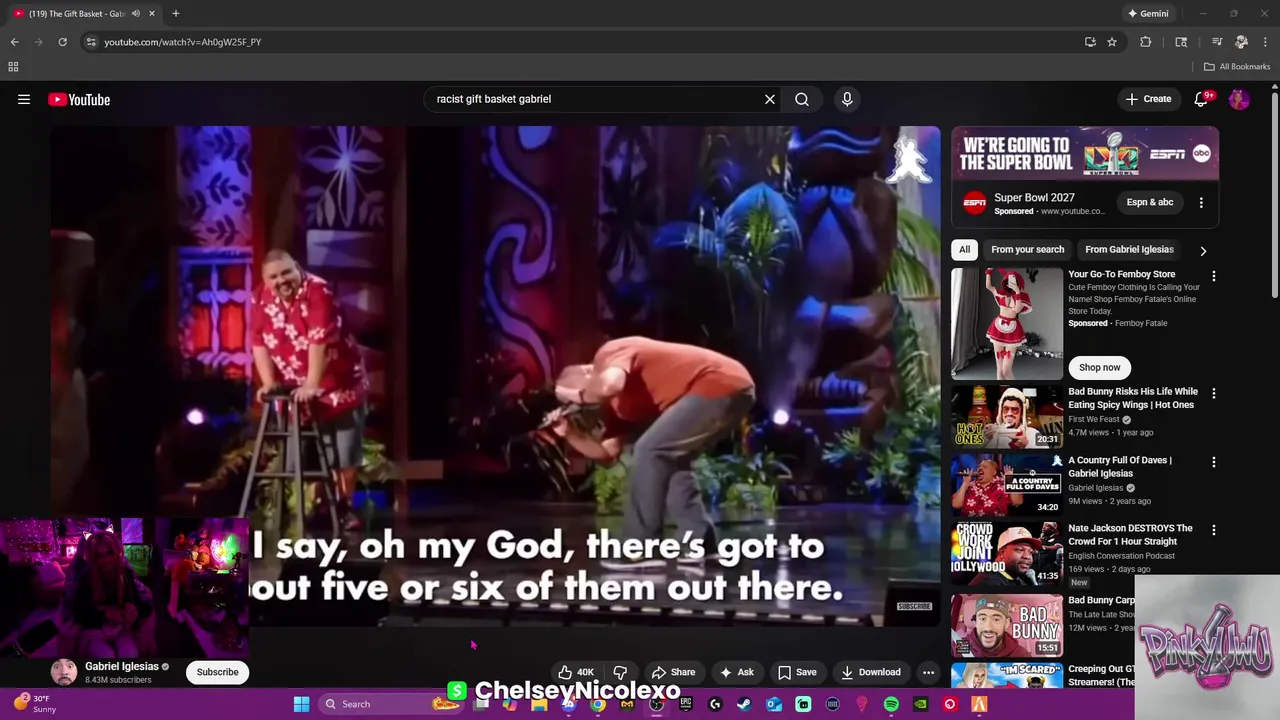
Task: Open the Create button menu
Action: click(x=1148, y=99)
